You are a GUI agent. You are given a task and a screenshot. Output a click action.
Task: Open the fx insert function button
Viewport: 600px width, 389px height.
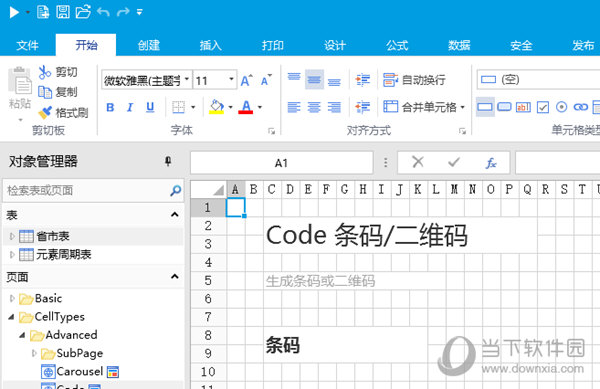click(x=491, y=163)
